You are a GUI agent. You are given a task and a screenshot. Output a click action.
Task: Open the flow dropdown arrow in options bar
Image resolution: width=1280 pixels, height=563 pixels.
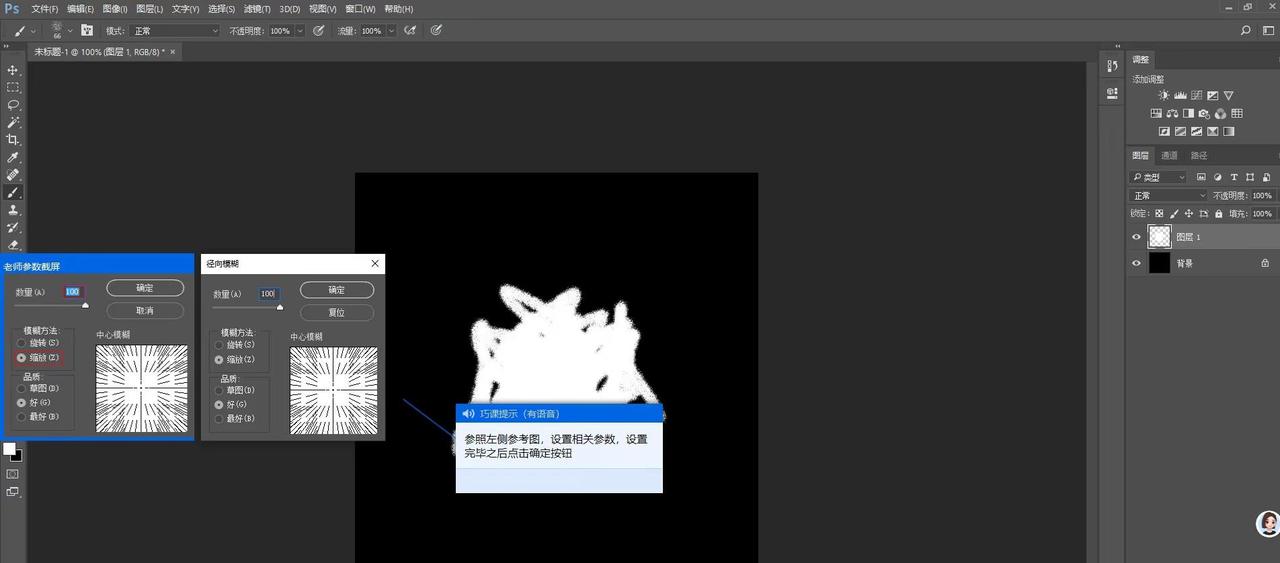pyautogui.click(x=391, y=31)
